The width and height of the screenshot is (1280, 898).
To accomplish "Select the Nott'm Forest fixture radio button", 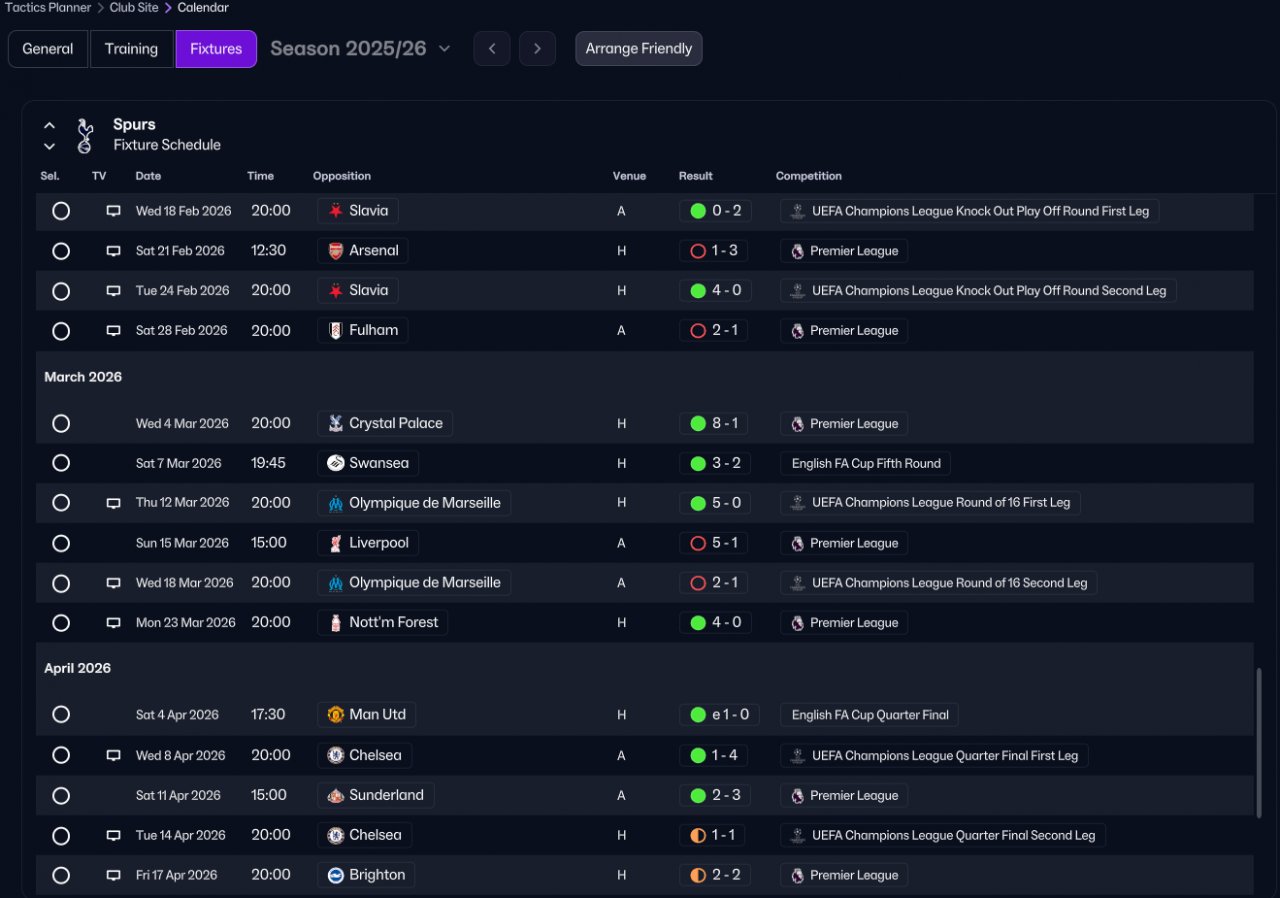I will [61, 623].
